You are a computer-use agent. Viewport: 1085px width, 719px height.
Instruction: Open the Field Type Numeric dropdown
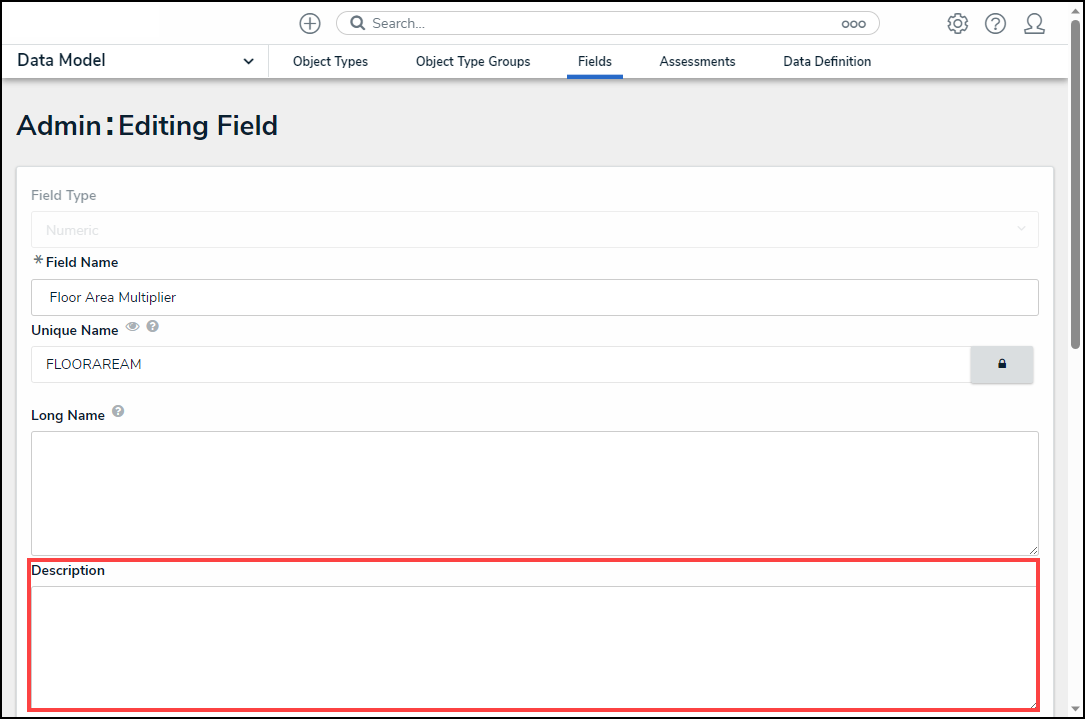click(534, 230)
